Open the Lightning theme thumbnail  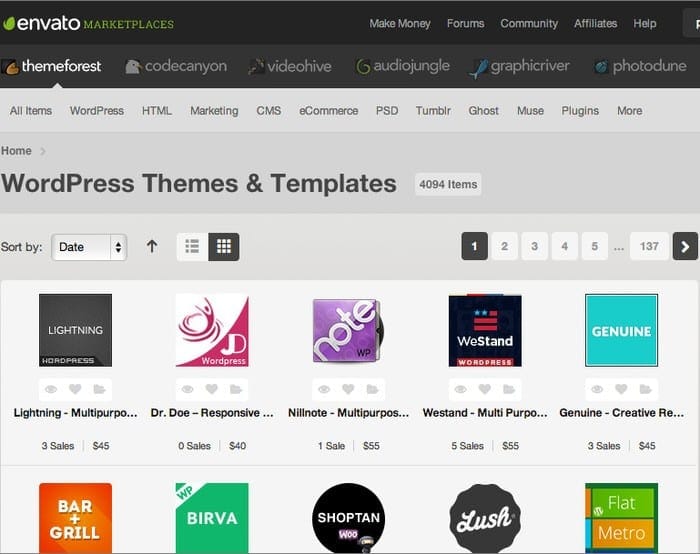coord(75,330)
